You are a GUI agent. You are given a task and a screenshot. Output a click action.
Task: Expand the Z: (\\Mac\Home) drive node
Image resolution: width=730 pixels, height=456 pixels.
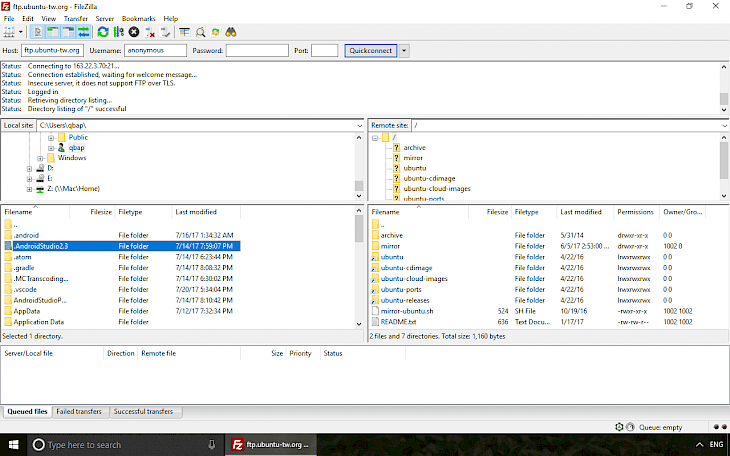click(29, 189)
